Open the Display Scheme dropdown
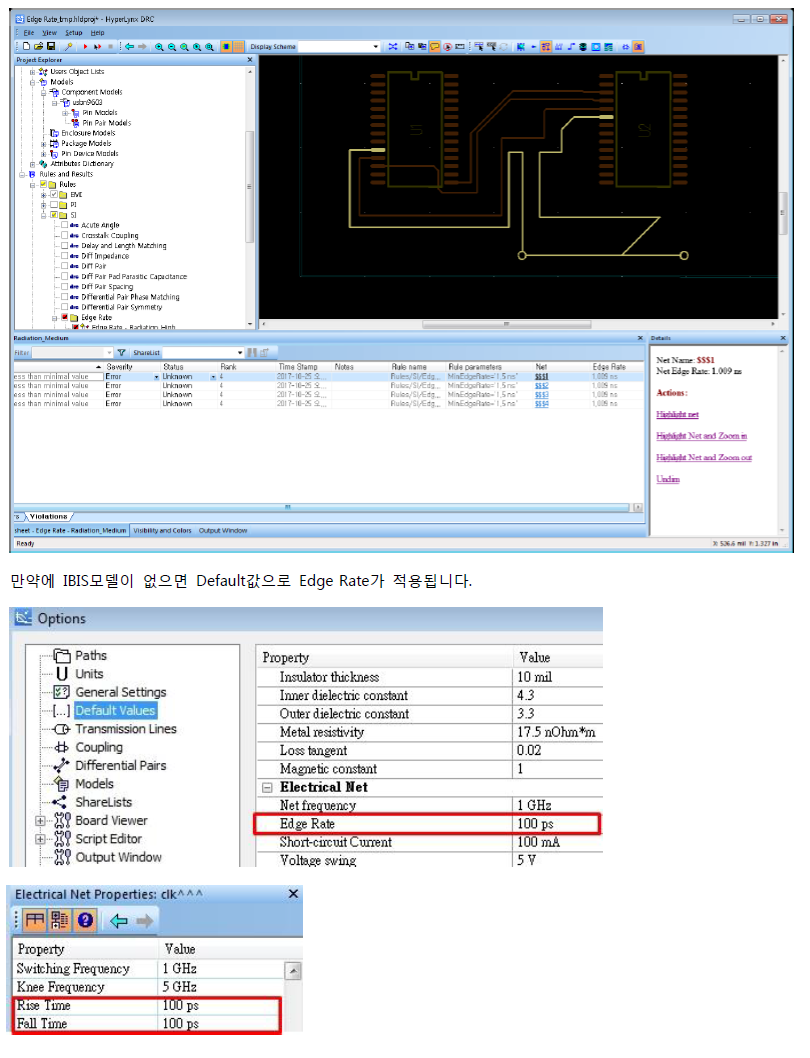This screenshot has height=1058, width=810. click(x=376, y=47)
